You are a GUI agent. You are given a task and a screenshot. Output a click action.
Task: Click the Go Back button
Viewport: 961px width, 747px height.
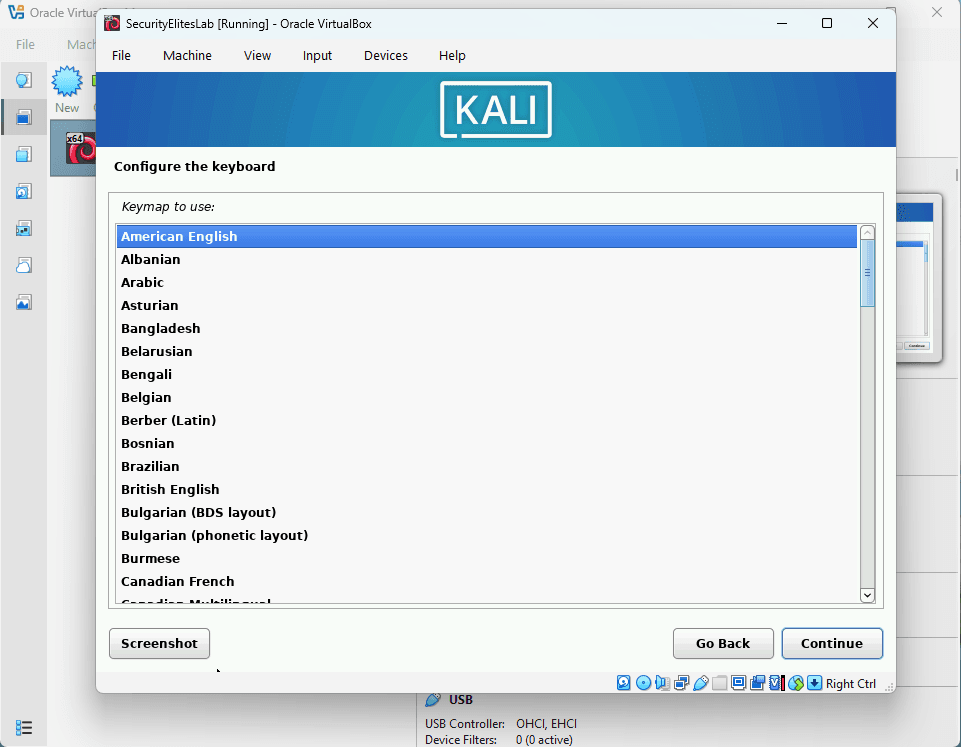pos(723,643)
